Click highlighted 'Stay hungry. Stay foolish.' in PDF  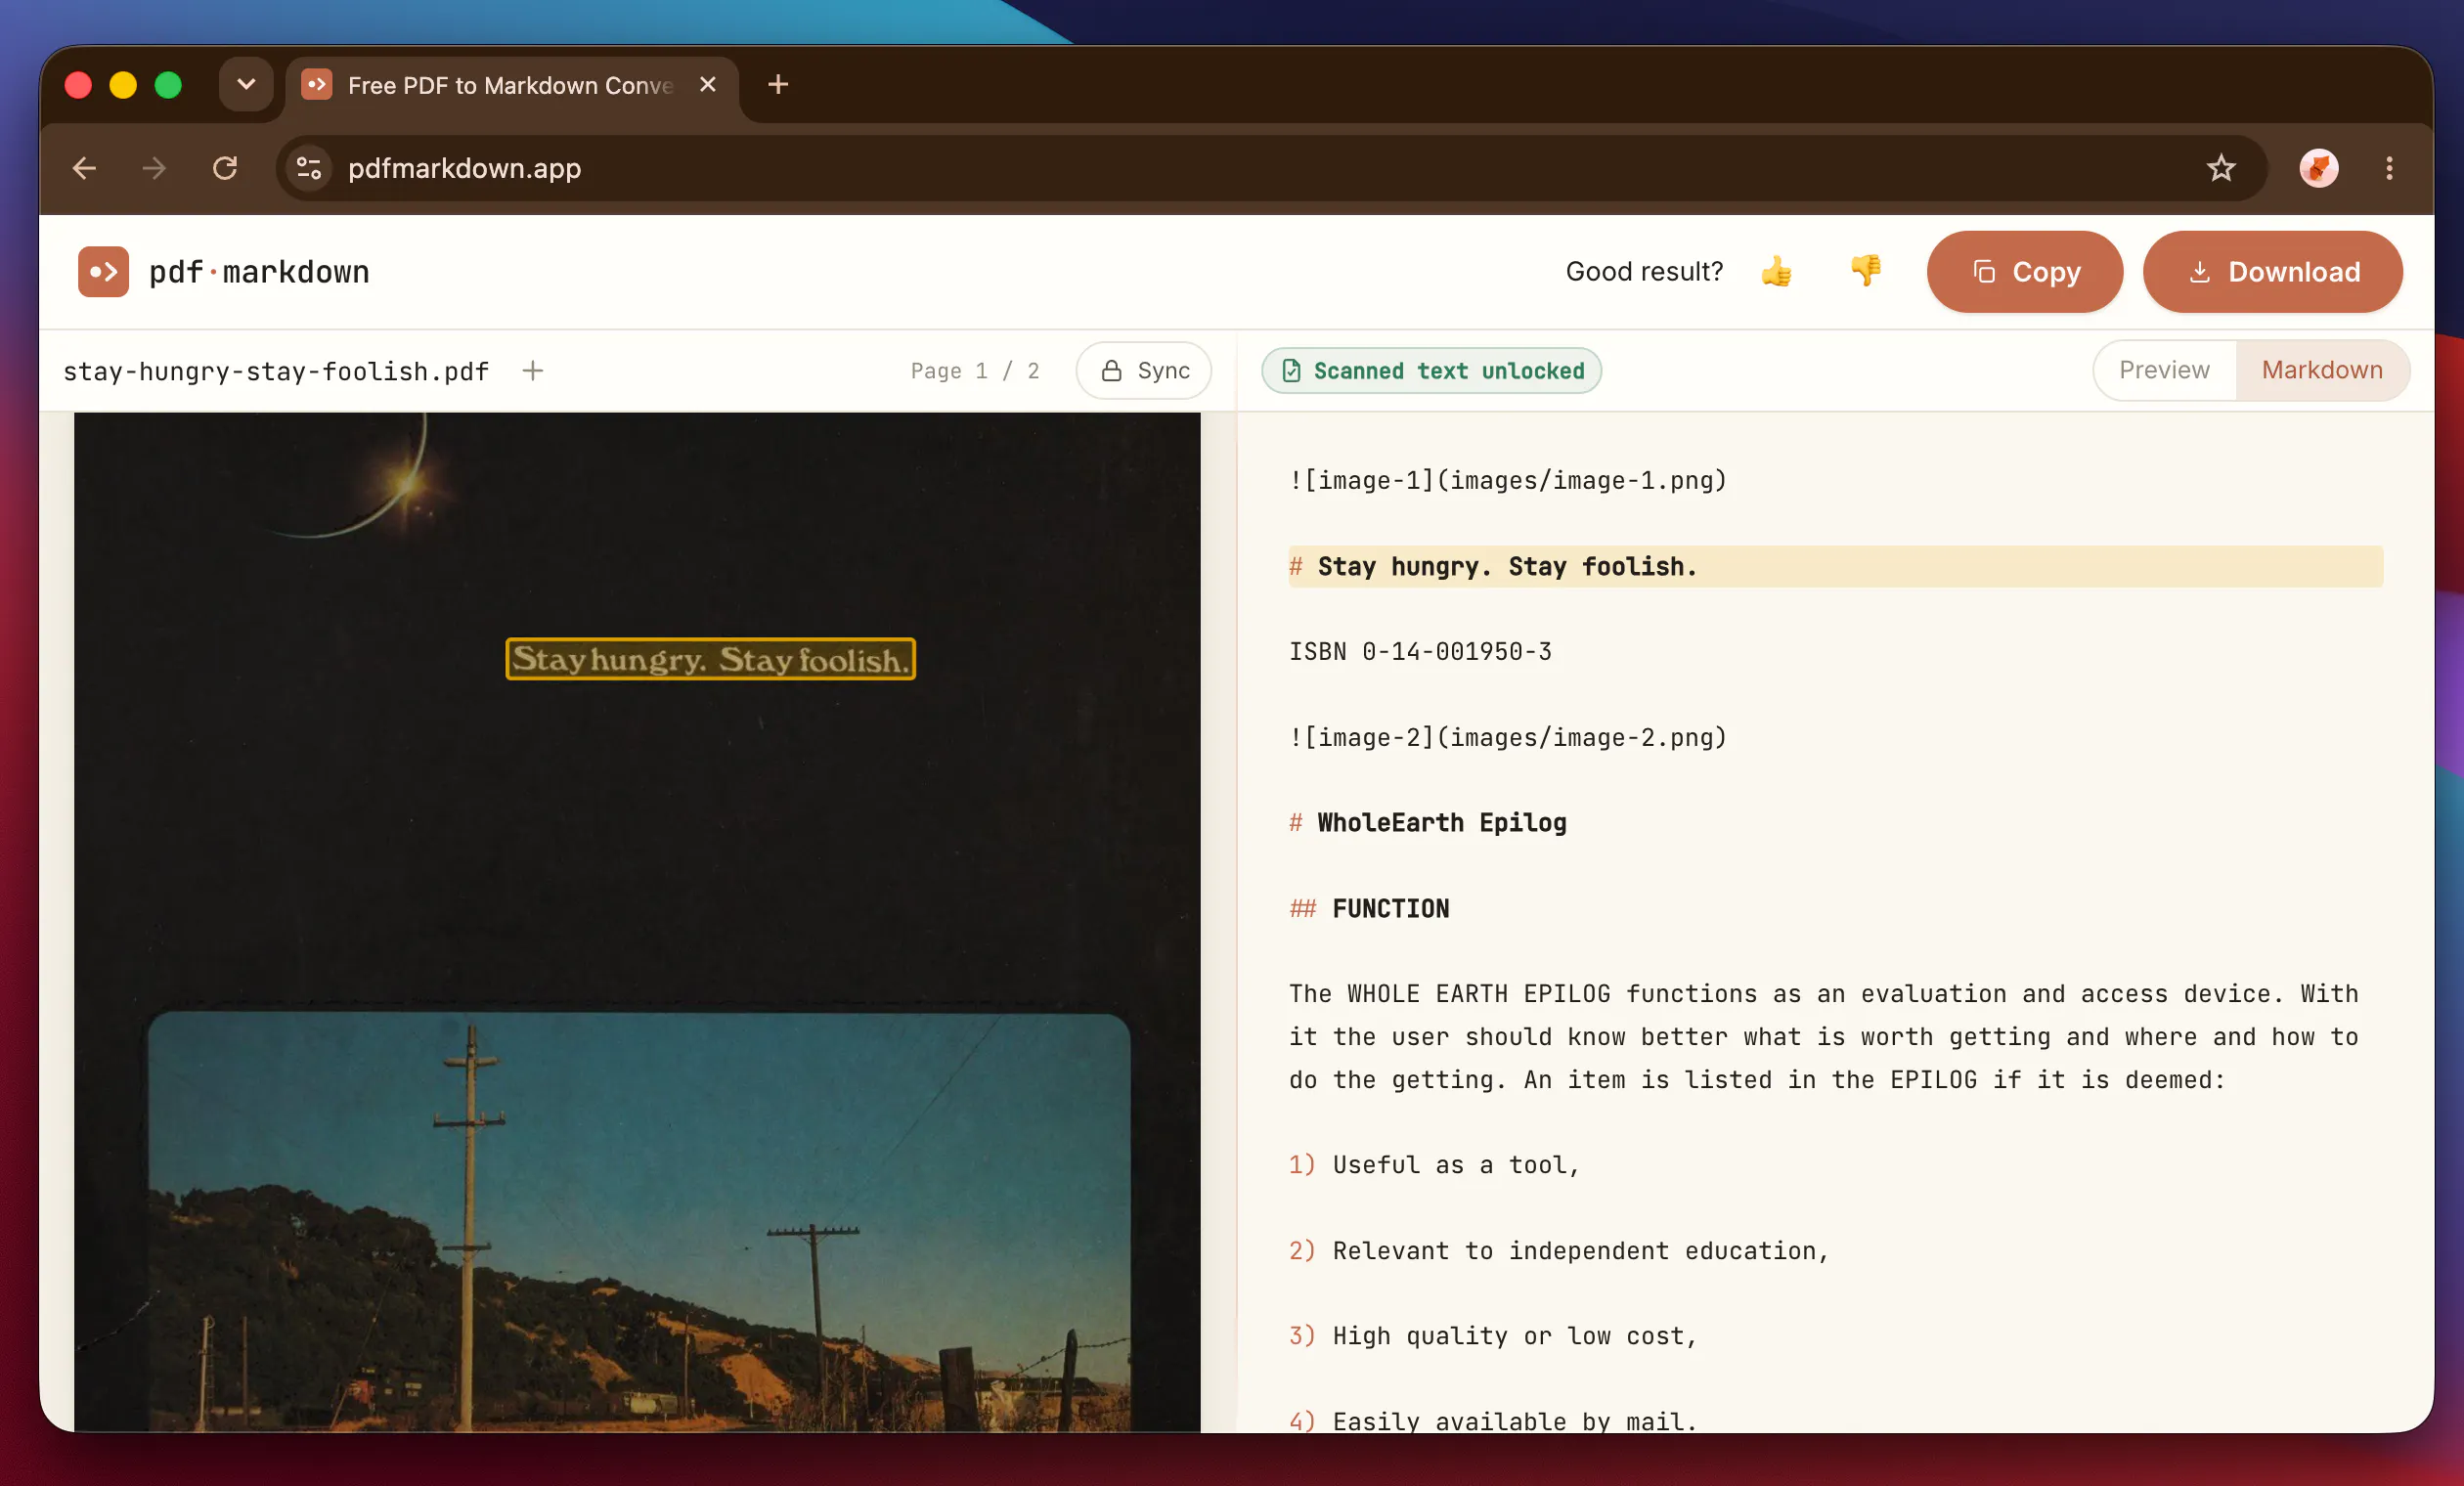(710, 659)
